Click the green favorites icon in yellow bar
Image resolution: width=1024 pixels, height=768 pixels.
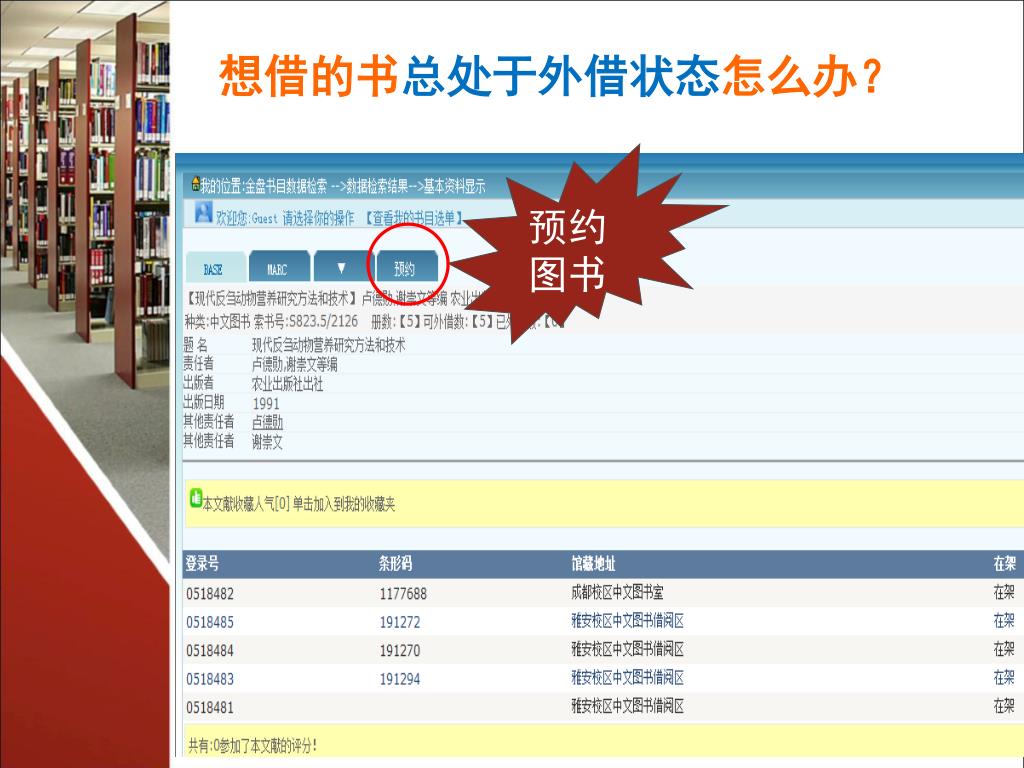point(195,498)
